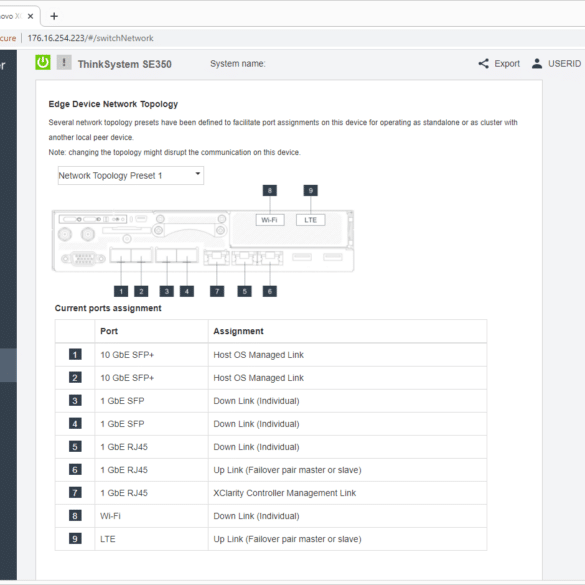
Task: Click 'Up Link (Failover pair master or slave)' for LTE
Action: [287, 539]
